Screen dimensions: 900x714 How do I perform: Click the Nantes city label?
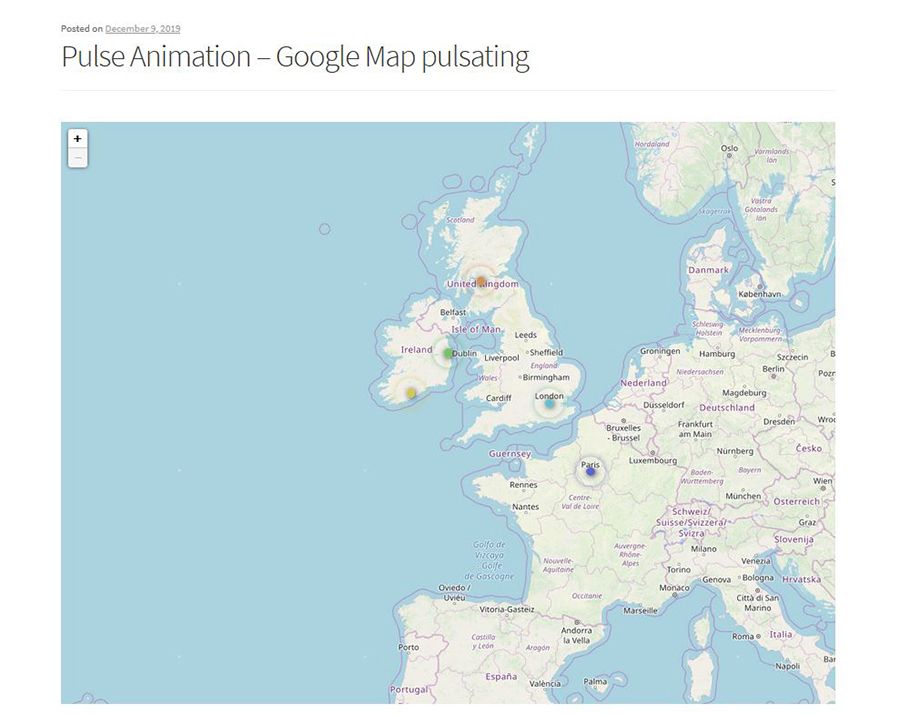tap(525, 506)
